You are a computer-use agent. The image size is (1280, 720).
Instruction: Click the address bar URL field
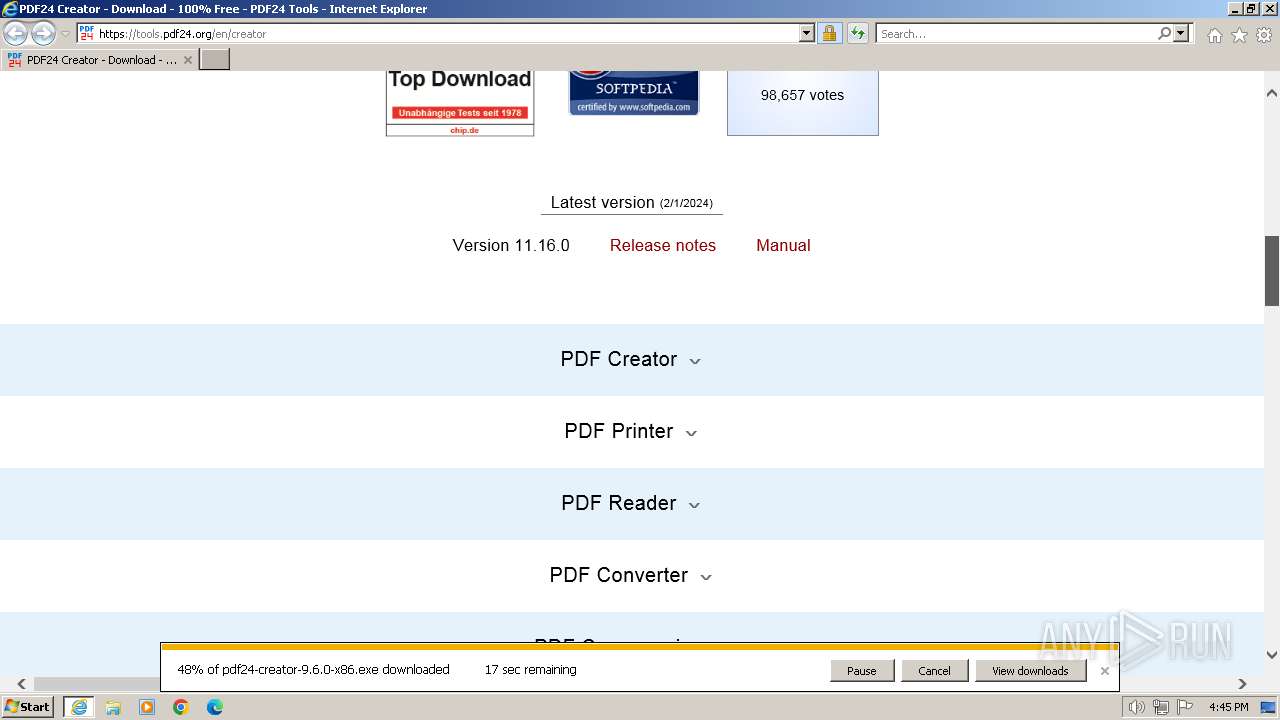tap(447, 33)
